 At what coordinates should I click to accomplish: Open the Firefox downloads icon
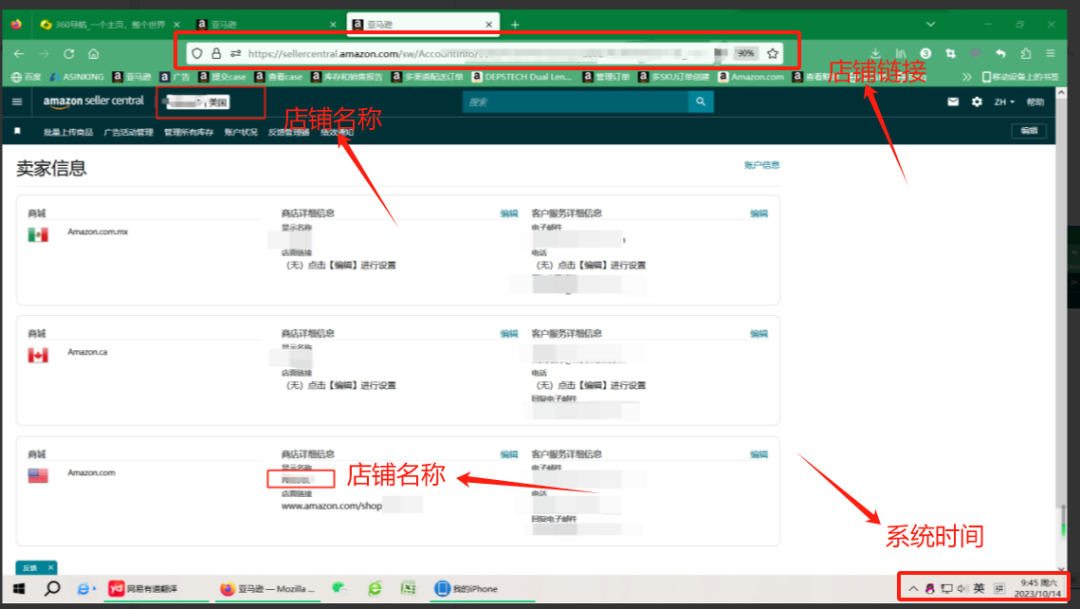pos(875,53)
